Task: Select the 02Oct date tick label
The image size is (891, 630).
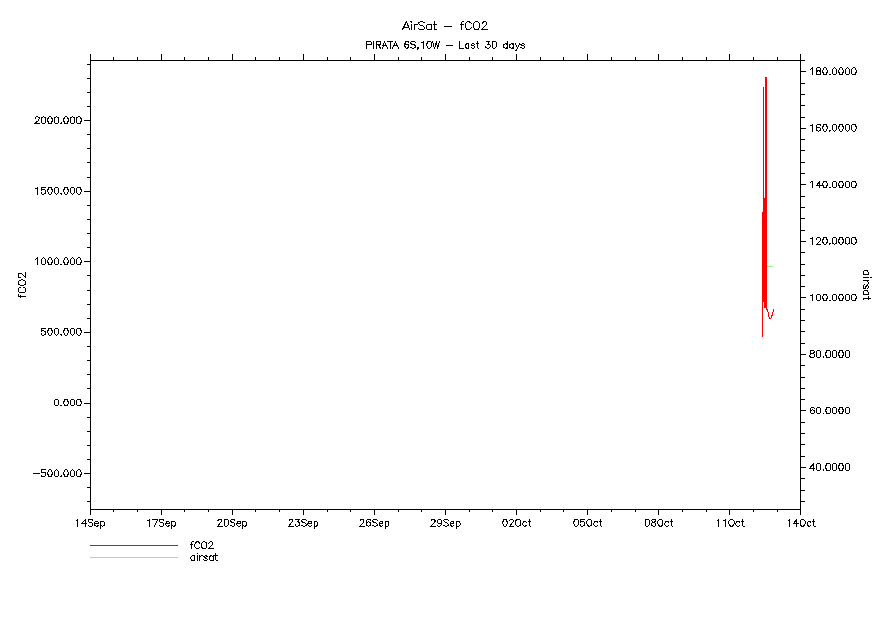Action: click(x=516, y=523)
